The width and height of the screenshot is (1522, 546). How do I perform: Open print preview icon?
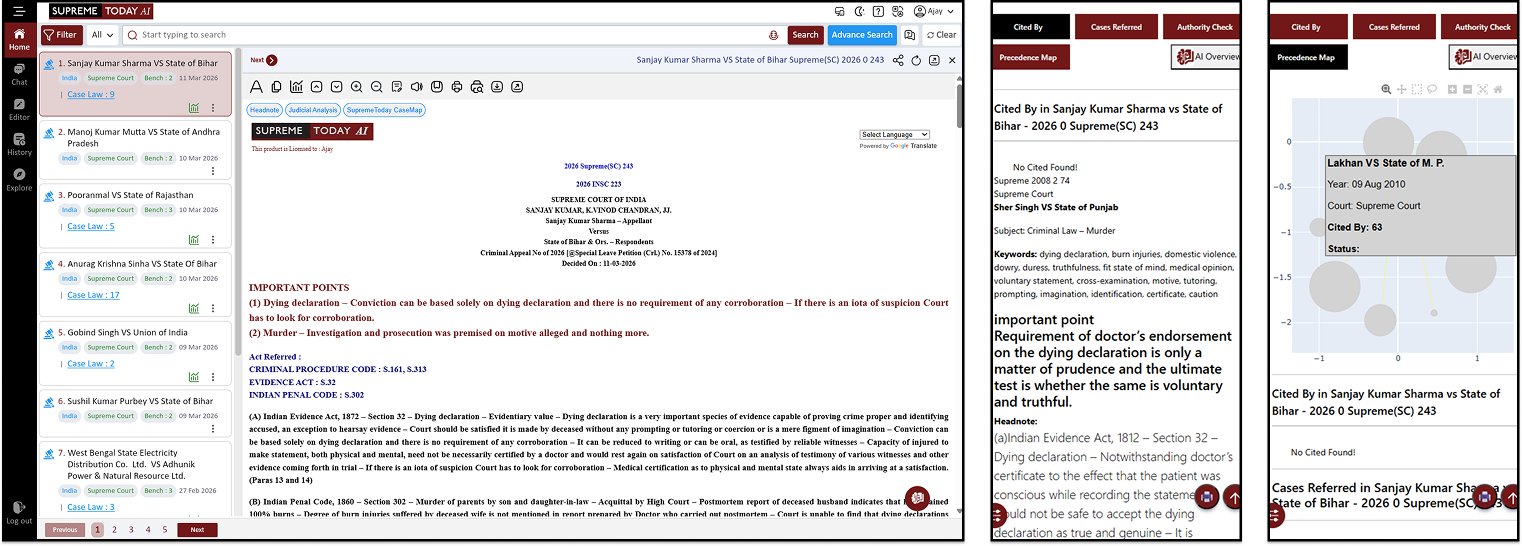click(x=477, y=87)
